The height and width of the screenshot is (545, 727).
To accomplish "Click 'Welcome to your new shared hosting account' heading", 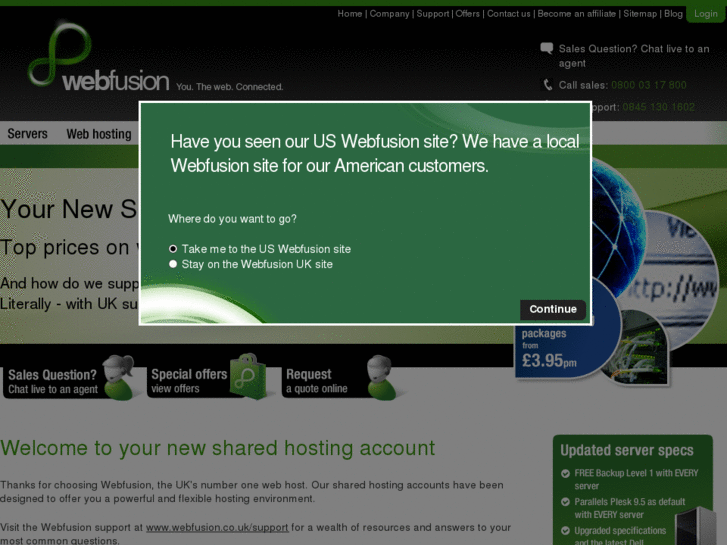I will click(217, 448).
